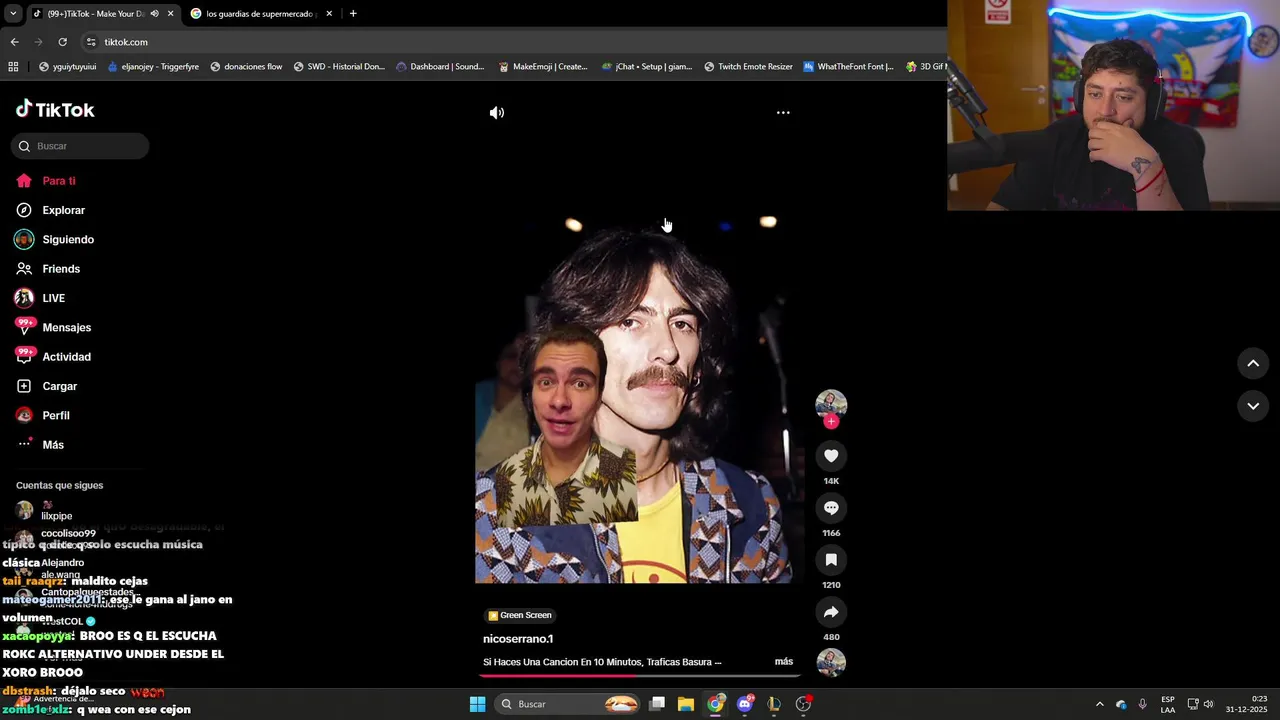Open the jChat Setup bookmark
The image size is (1280, 720).
[647, 67]
